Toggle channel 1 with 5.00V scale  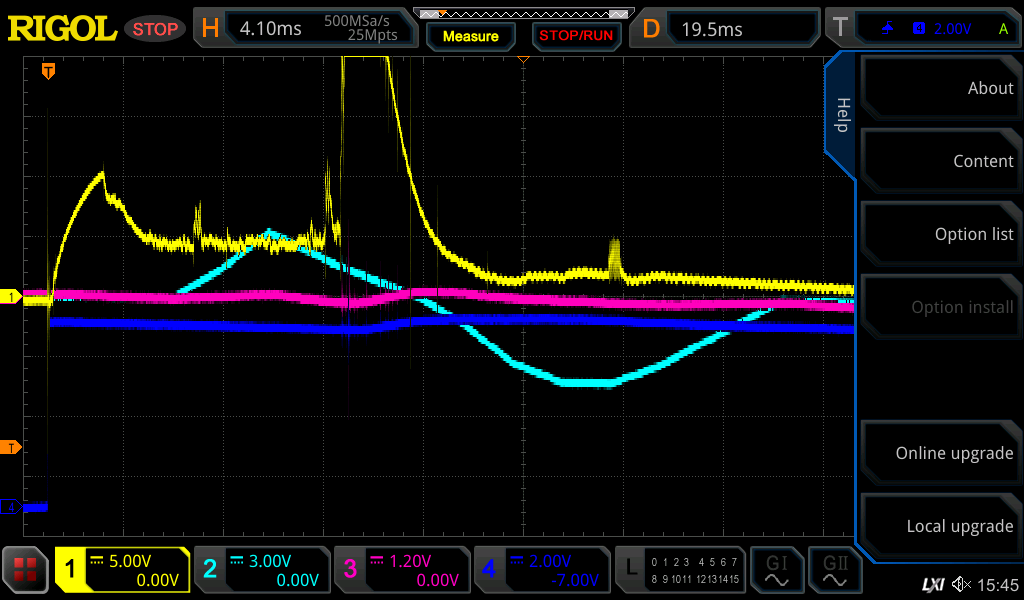click(x=122, y=570)
